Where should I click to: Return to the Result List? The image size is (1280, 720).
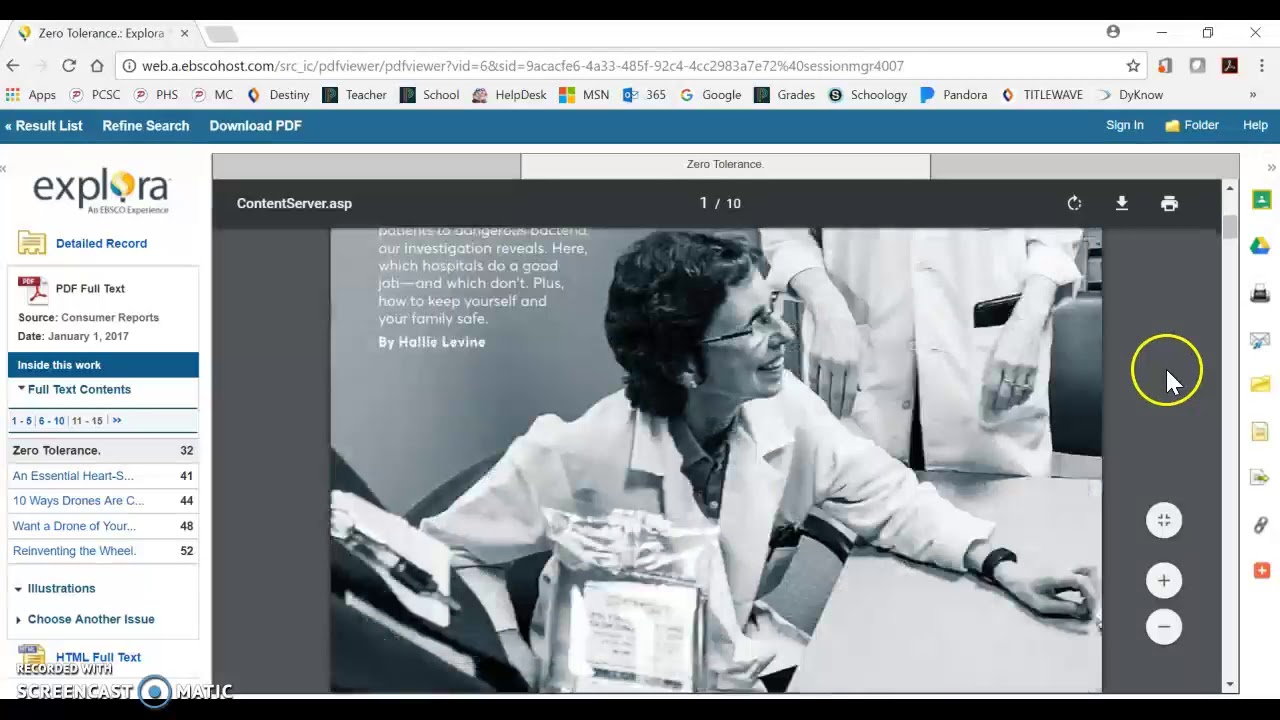[43, 126]
